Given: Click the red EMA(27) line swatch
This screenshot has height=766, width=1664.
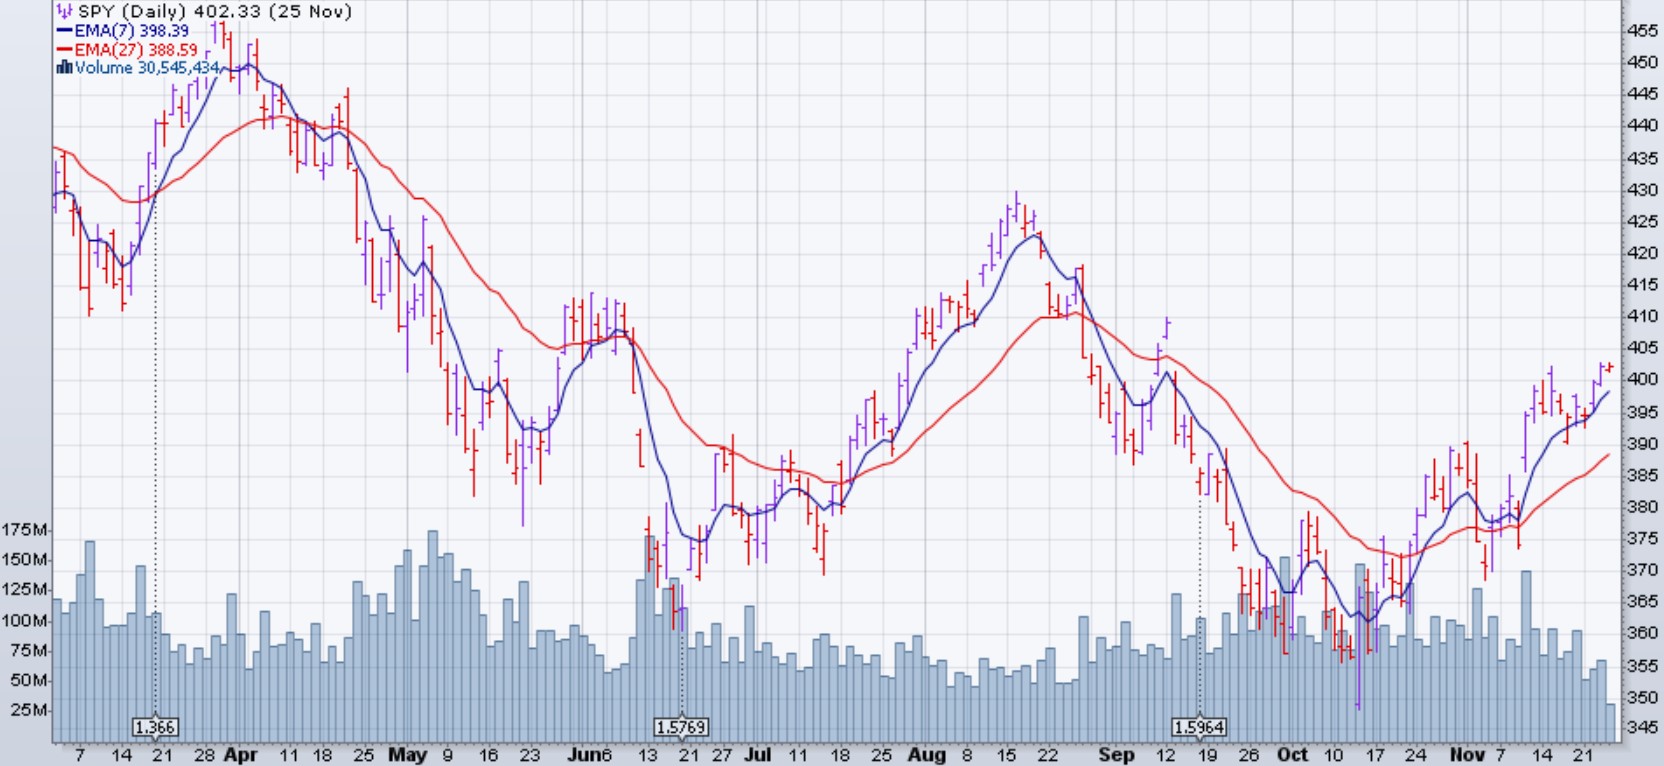Looking at the screenshot, I should pos(64,50).
